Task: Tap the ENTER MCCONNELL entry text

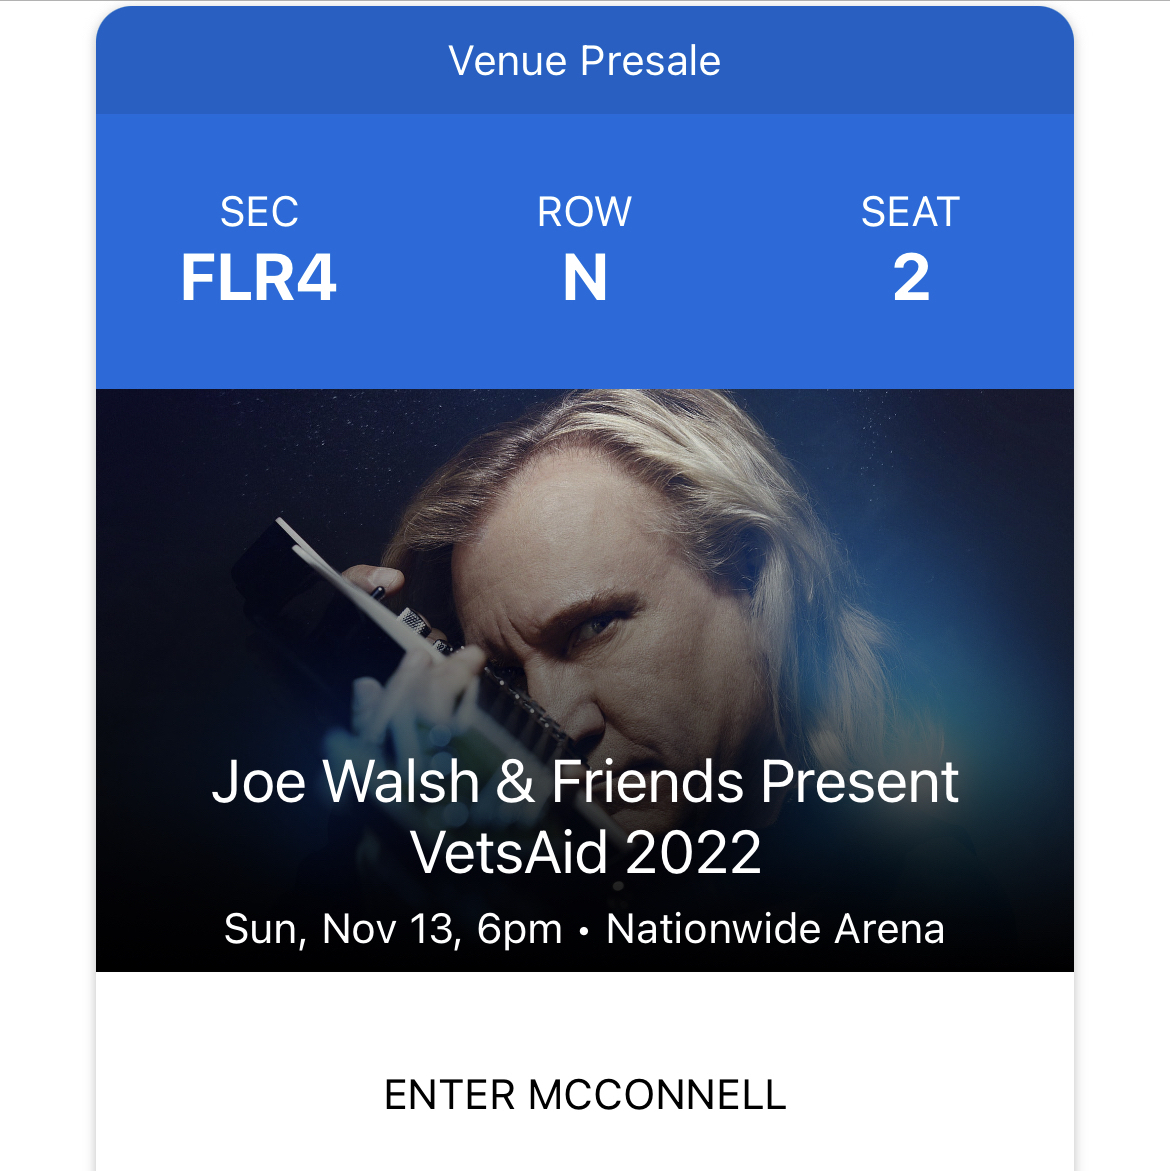Action: [585, 1096]
